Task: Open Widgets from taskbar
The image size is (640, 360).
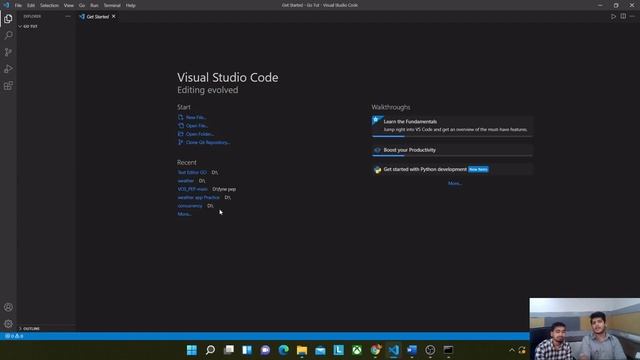Action: coord(247,350)
